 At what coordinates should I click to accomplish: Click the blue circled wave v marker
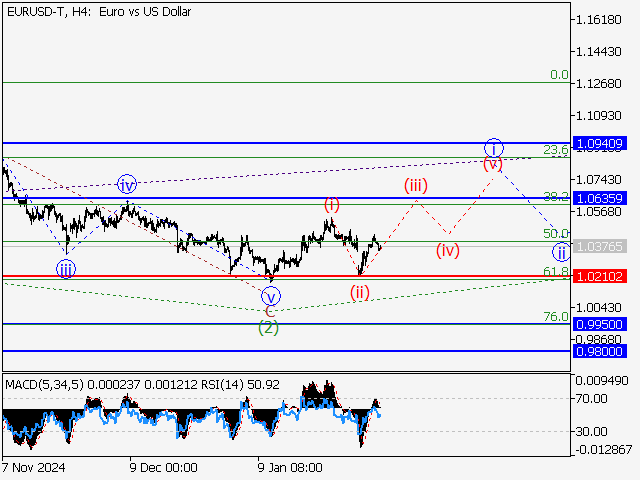point(270,295)
